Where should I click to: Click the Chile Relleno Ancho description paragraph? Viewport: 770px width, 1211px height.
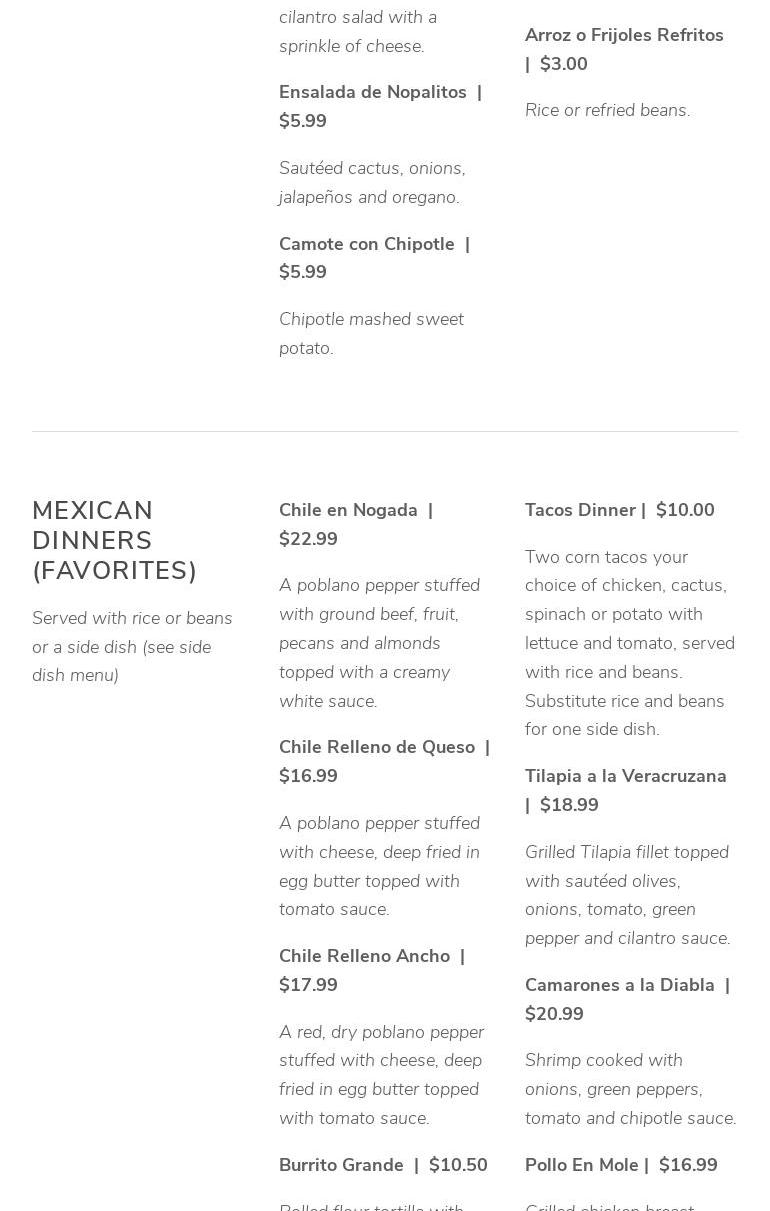pyautogui.click(x=381, y=1075)
